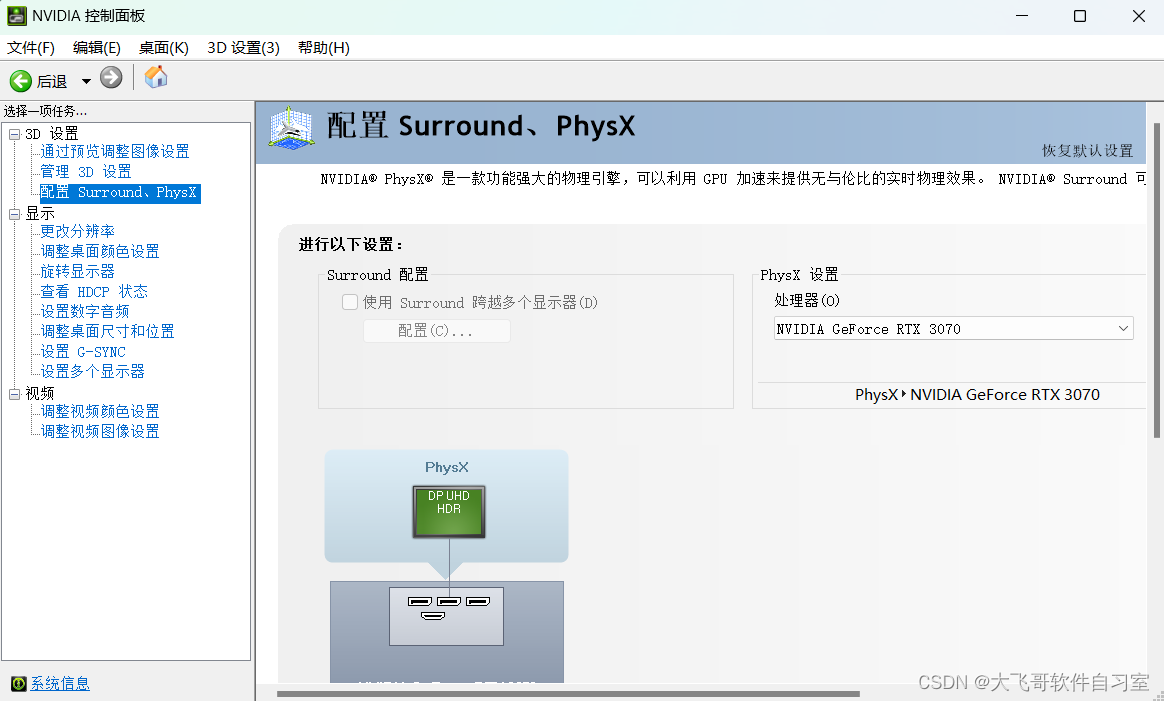Select the DP UHD HDR monitor icon
This screenshot has width=1164, height=701.
coord(449,512)
